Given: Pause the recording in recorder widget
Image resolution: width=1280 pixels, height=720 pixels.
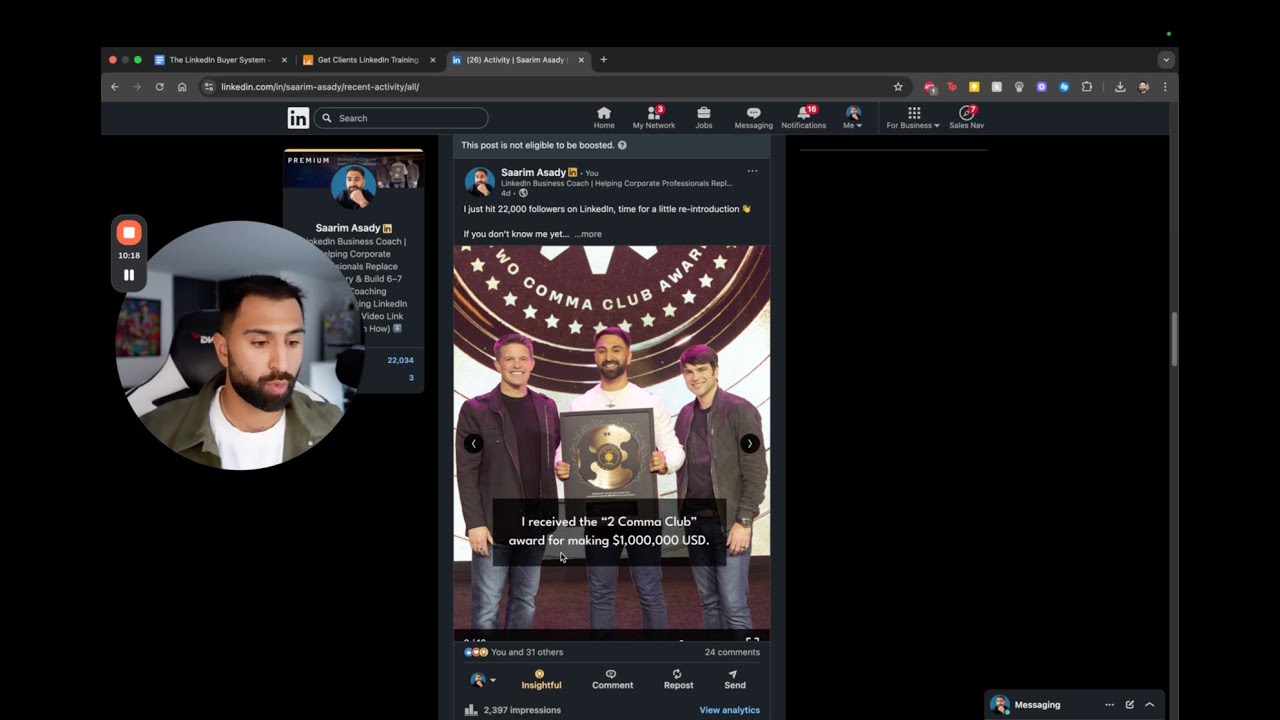Looking at the screenshot, I should click(x=129, y=275).
